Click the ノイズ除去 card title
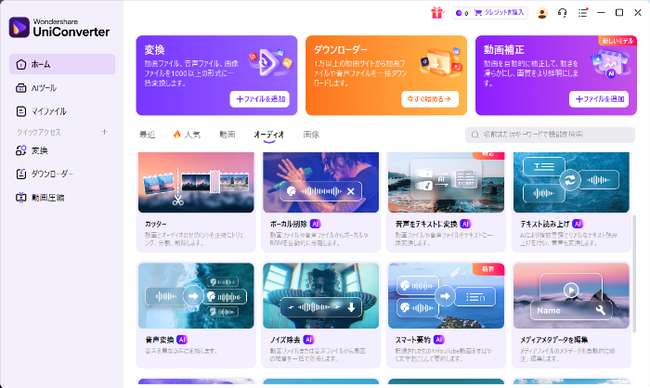The width and height of the screenshot is (650, 388). (x=285, y=340)
